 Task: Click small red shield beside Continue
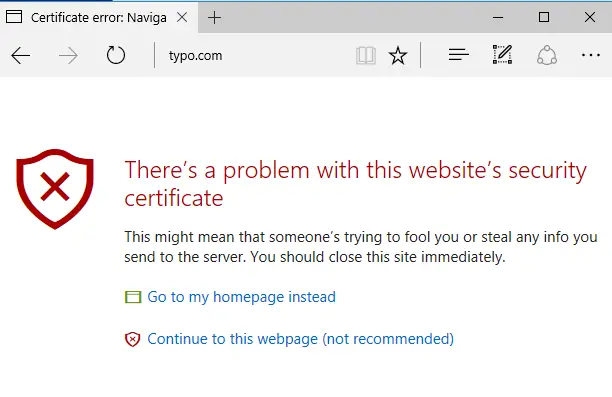click(x=132, y=339)
